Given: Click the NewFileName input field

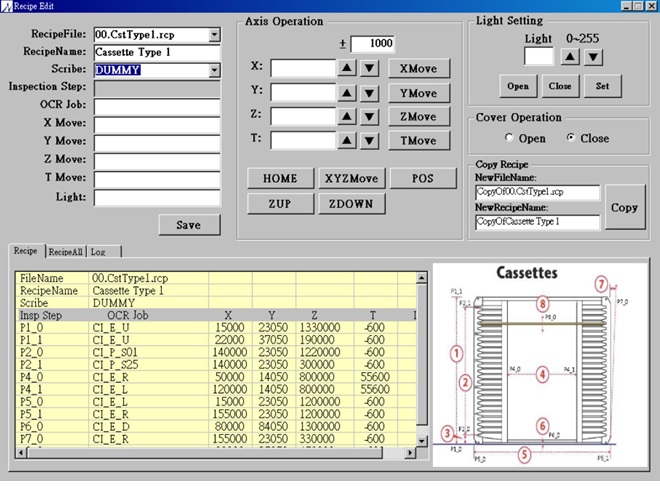Looking at the screenshot, I should [536, 192].
